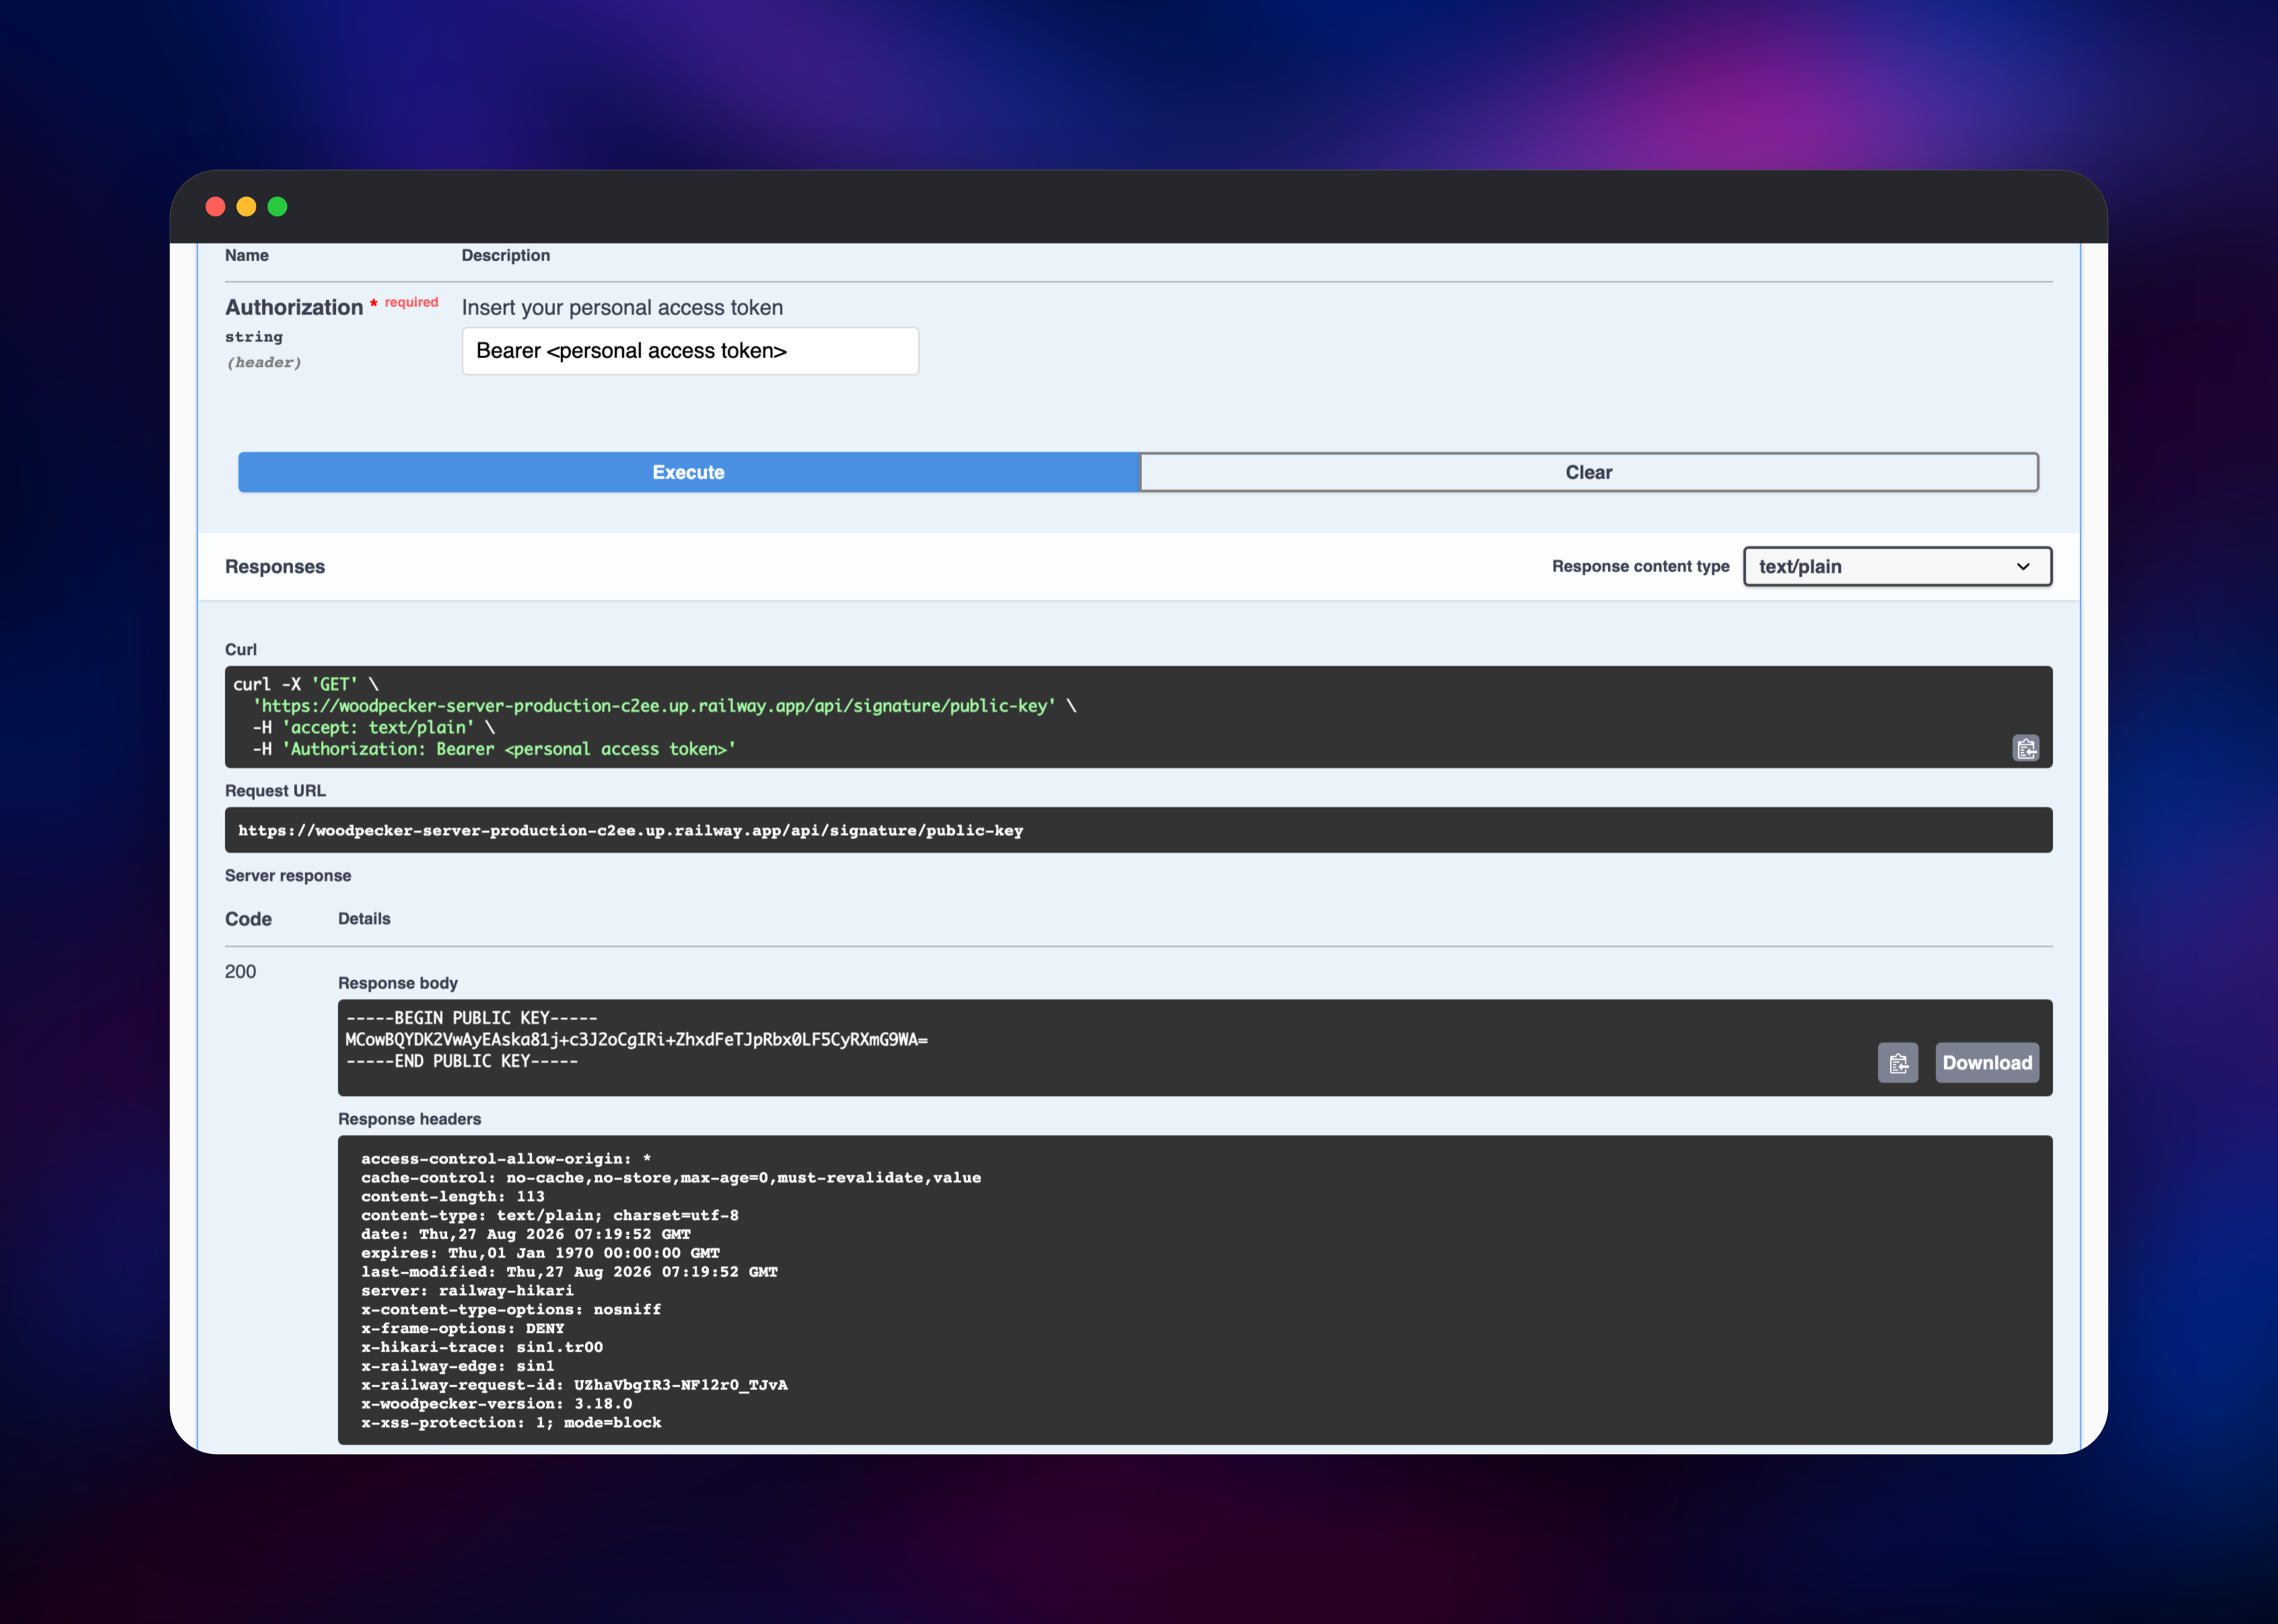Image resolution: width=2278 pixels, height=1624 pixels.
Task: Click the Response headers label
Action: [409, 1119]
